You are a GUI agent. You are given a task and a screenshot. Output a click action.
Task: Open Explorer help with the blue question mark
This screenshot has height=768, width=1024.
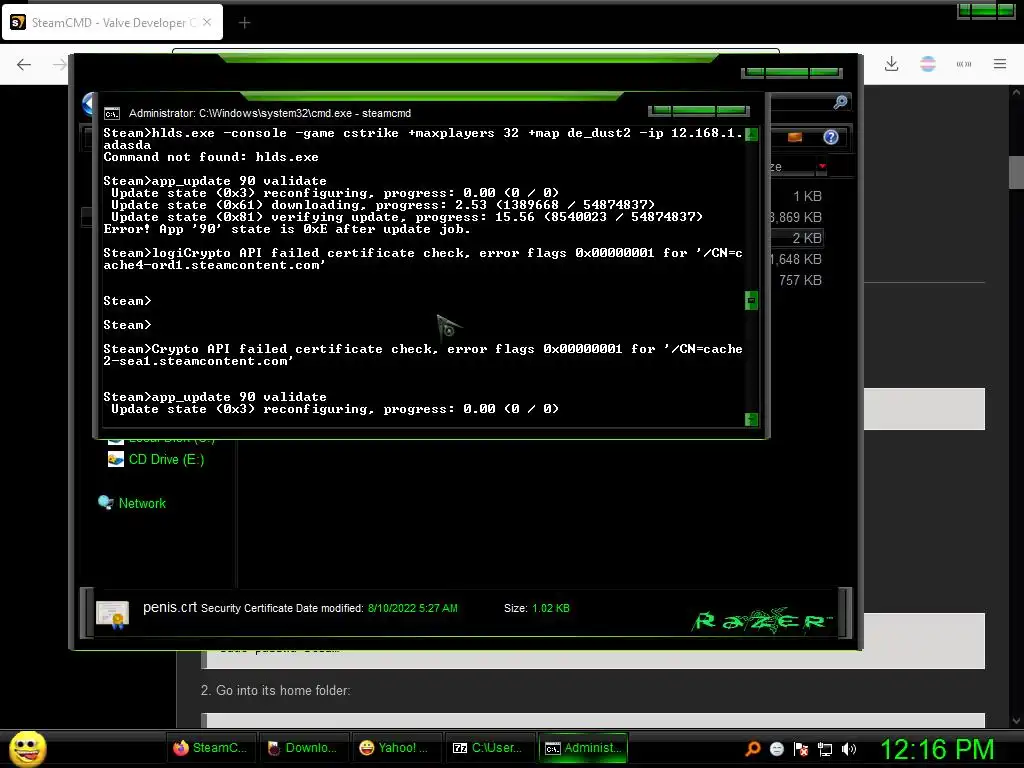pos(831,137)
